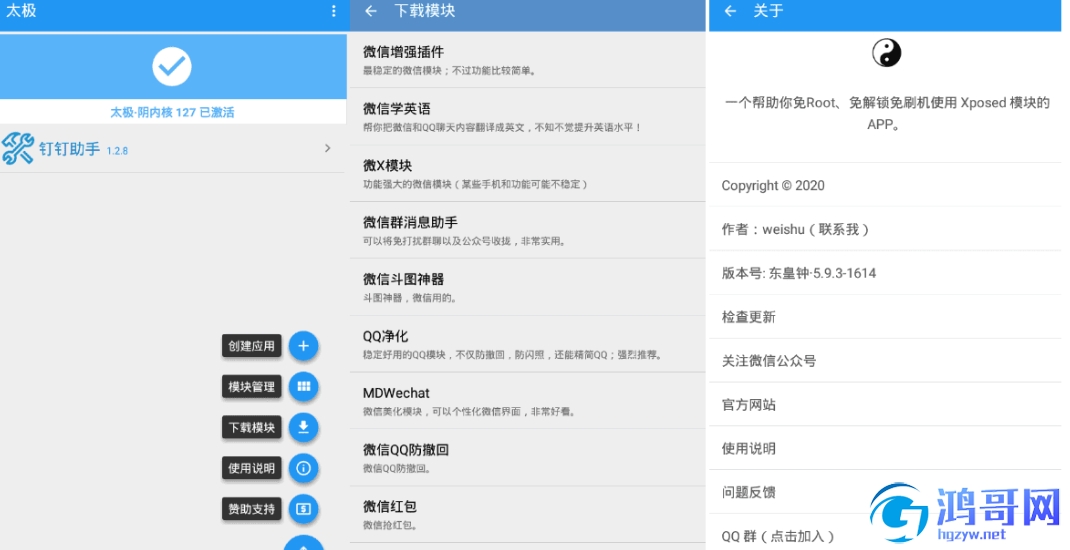This screenshot has width=1070, height=550.
Task: Select the MDWechat module
Action: [x=527, y=401]
